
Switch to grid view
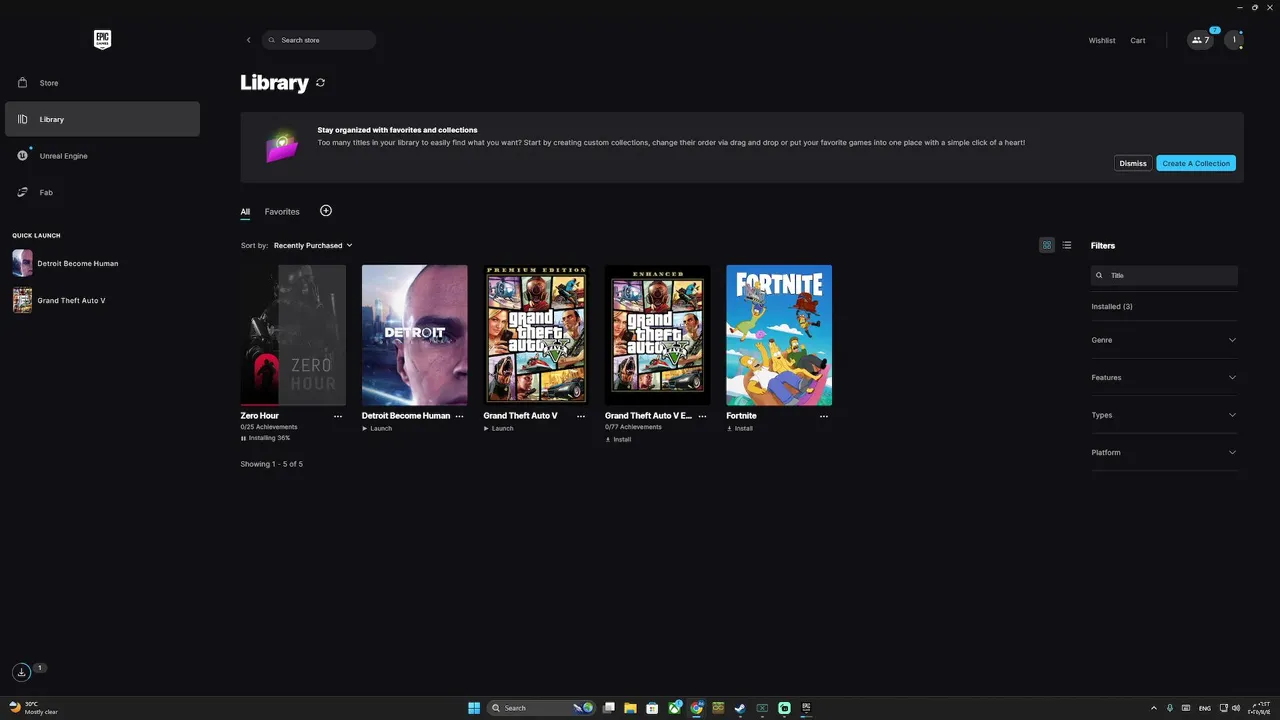point(1047,245)
